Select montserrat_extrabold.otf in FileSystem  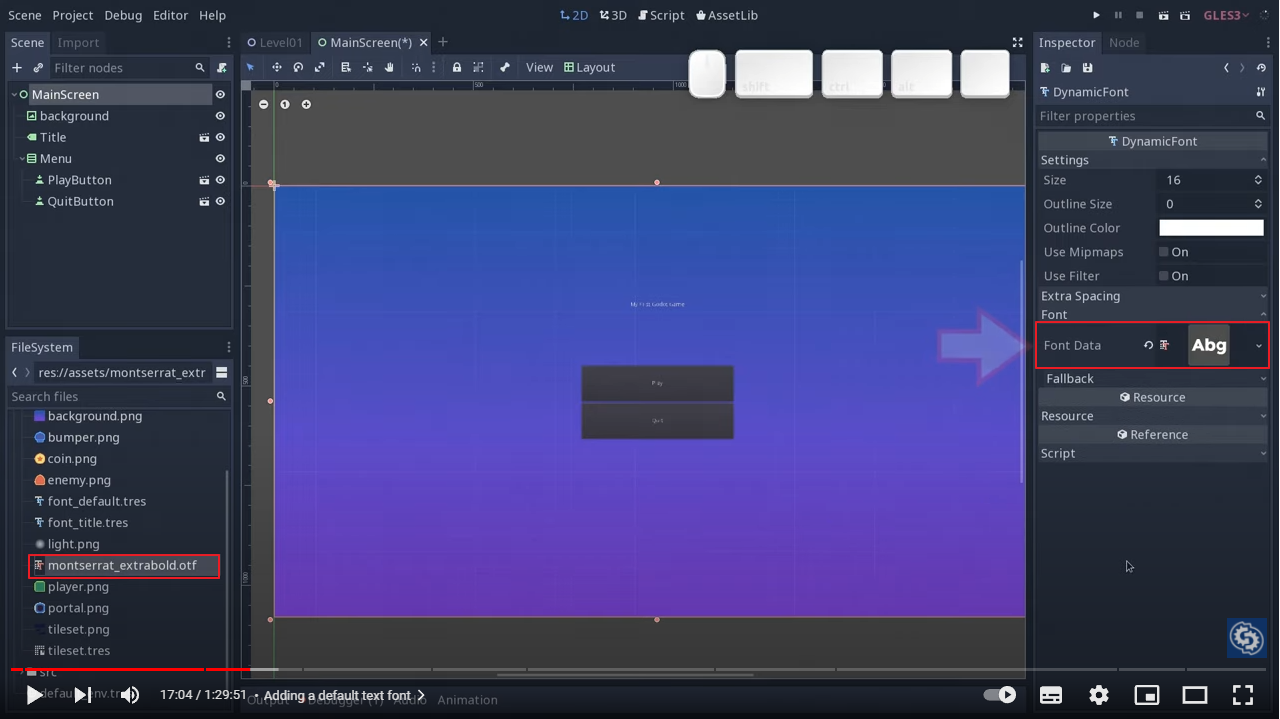click(x=124, y=565)
